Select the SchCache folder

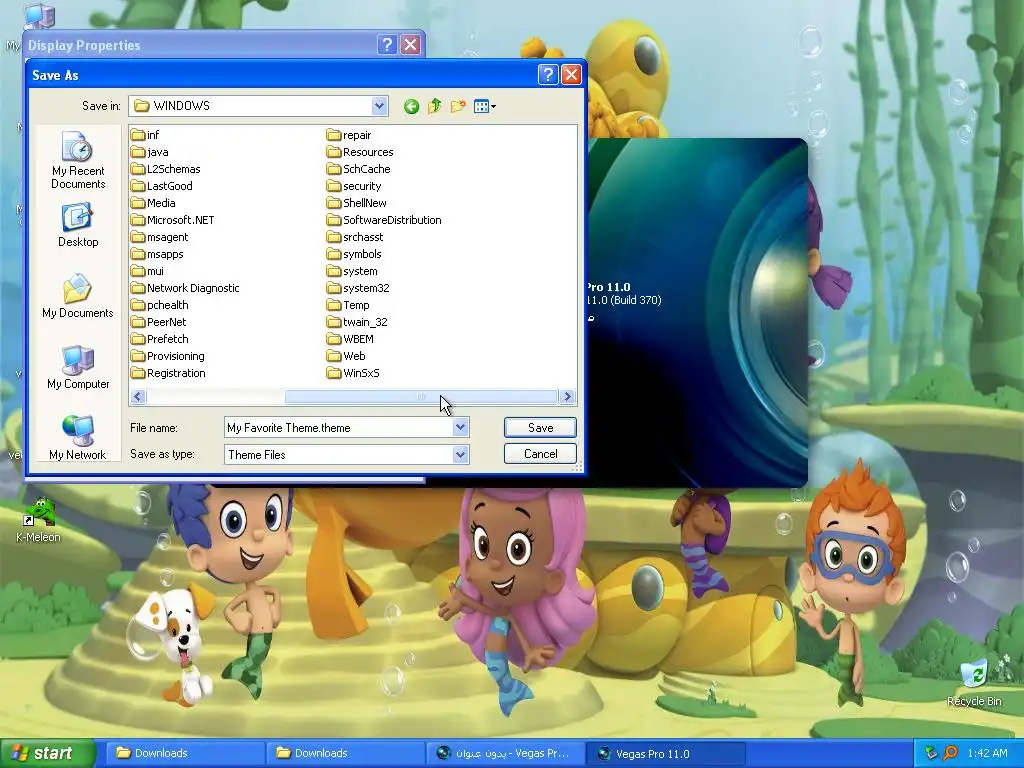pos(359,168)
